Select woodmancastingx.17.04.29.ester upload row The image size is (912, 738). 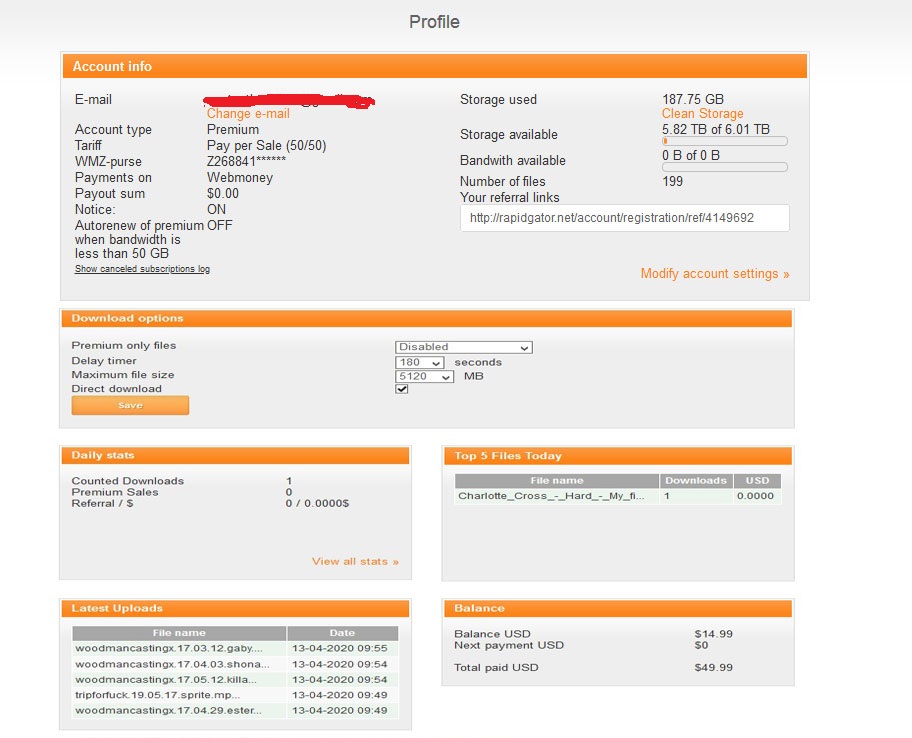pyautogui.click(x=236, y=711)
